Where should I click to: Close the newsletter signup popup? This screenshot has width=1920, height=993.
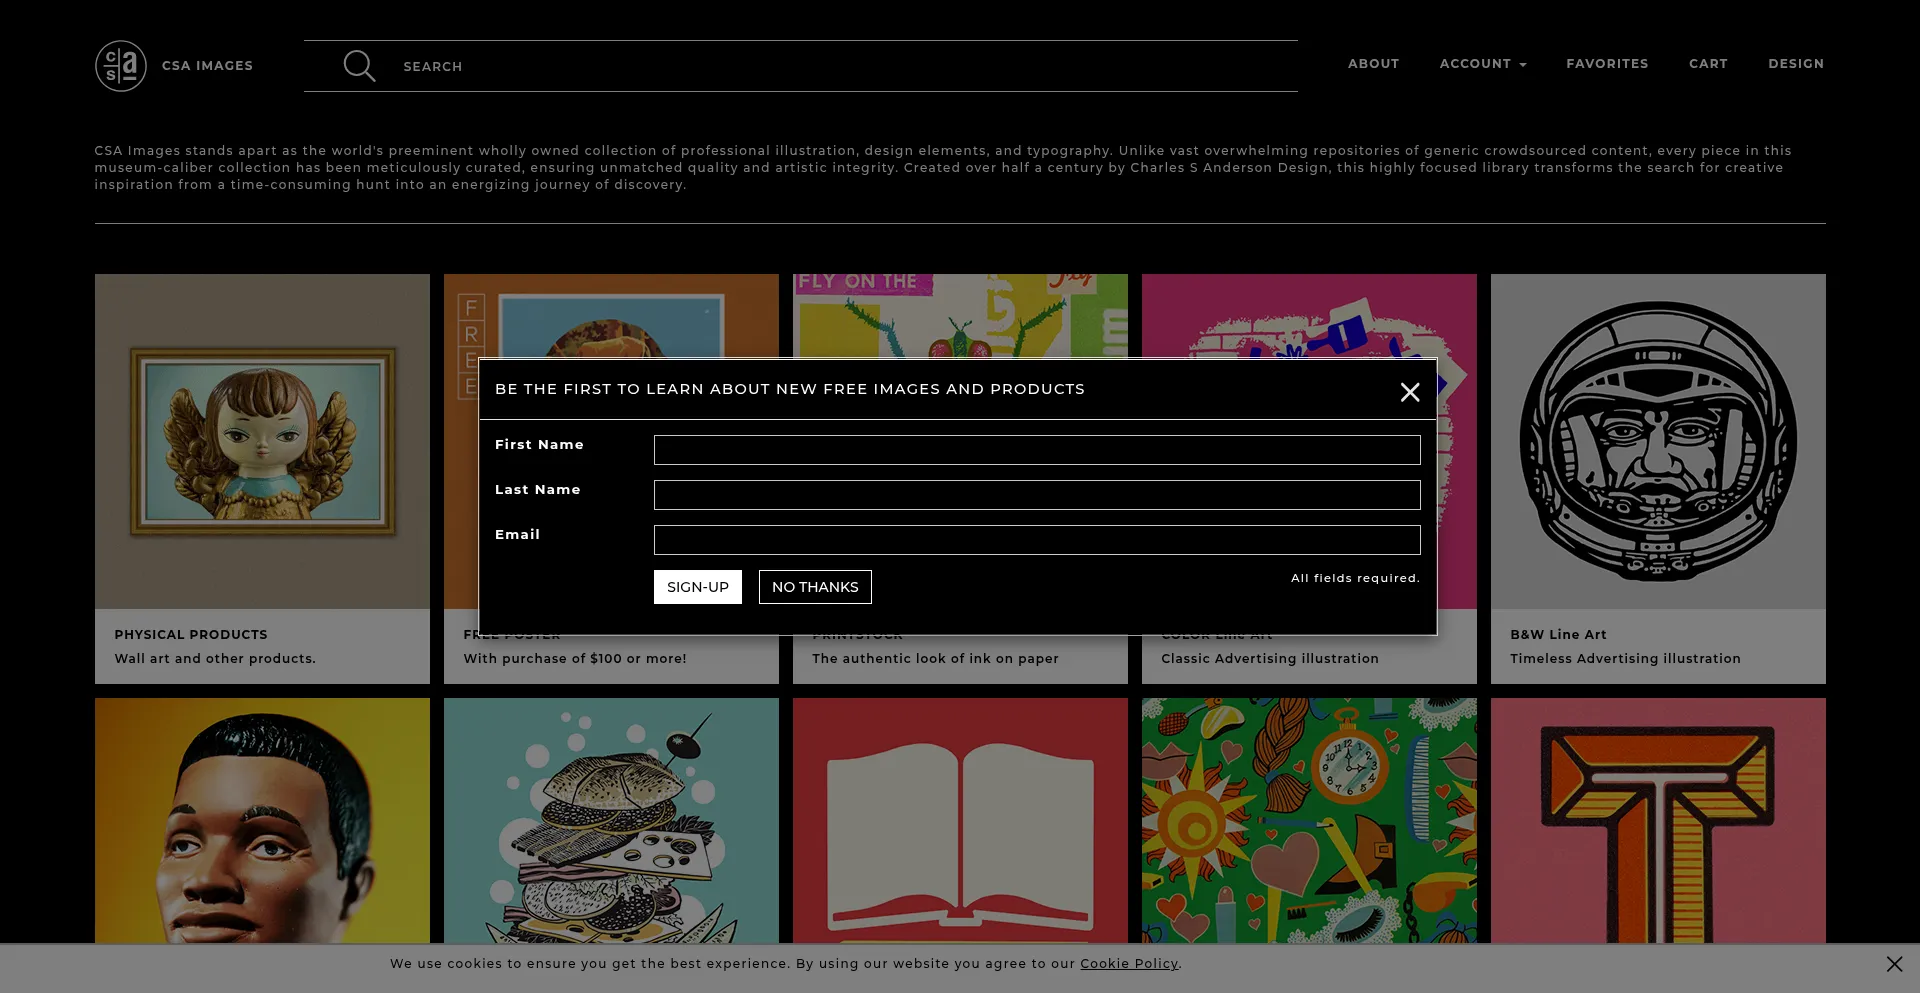(x=1409, y=392)
